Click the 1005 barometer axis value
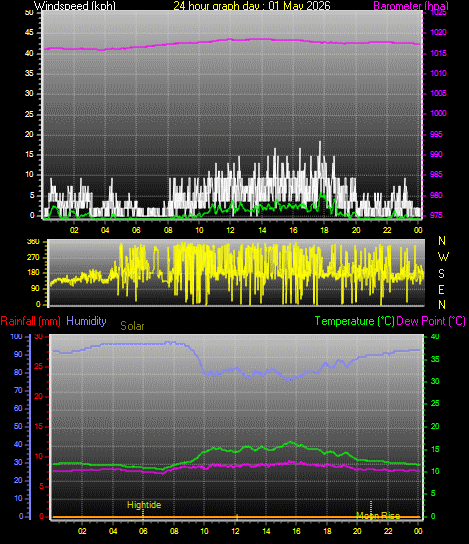Viewport: 469px width, 544px height. click(439, 93)
